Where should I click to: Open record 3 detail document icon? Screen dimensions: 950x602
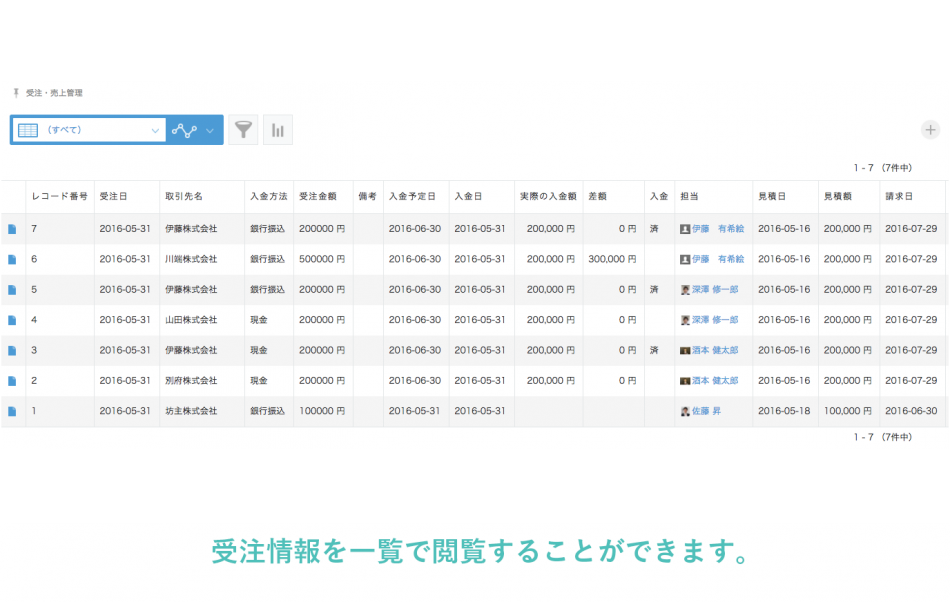13,351
